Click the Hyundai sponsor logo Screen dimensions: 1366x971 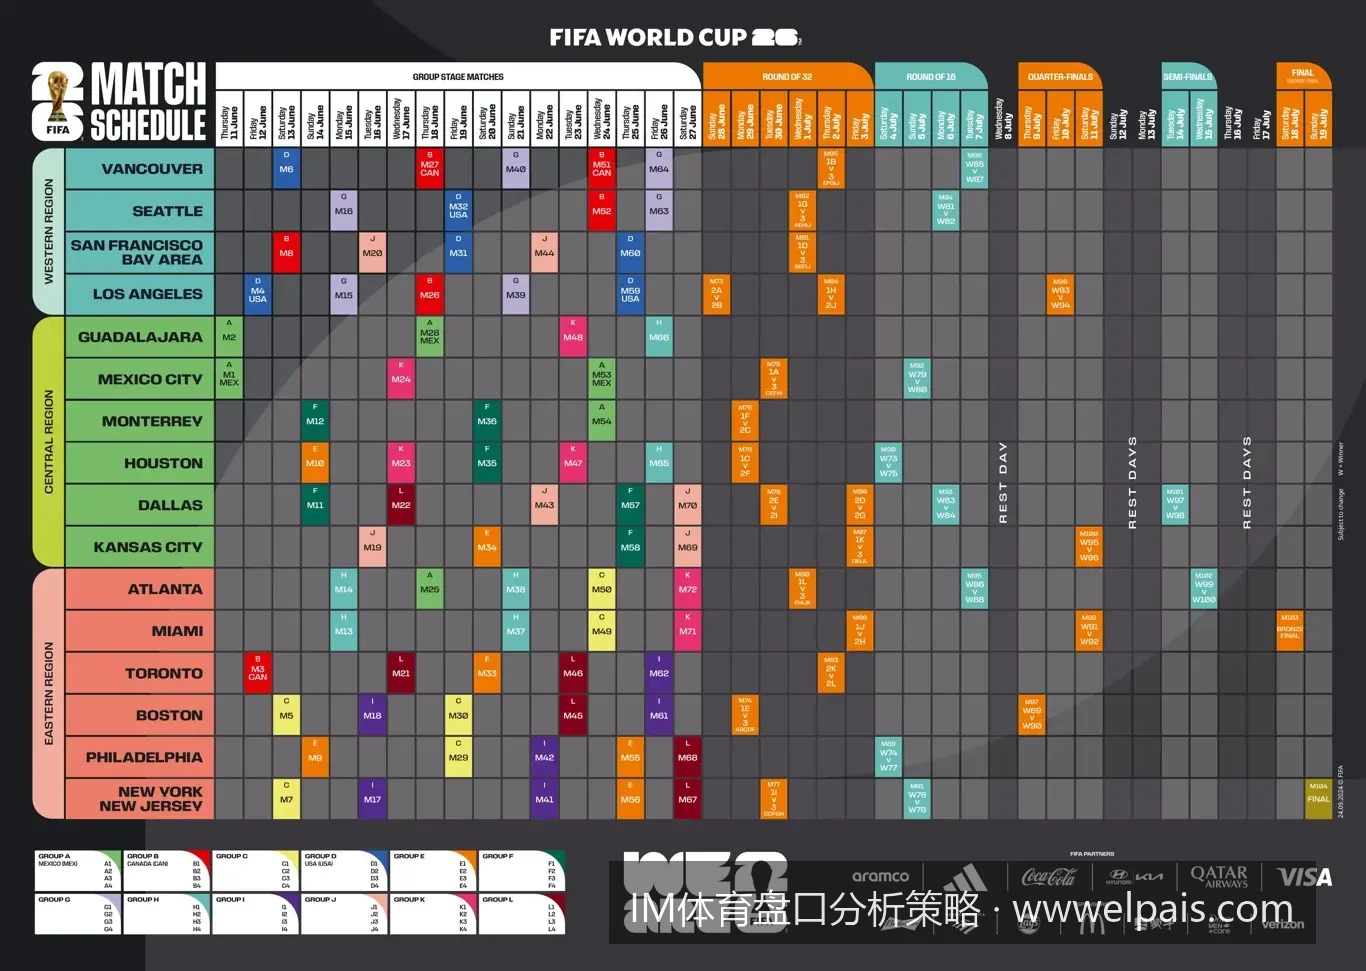click(1119, 877)
